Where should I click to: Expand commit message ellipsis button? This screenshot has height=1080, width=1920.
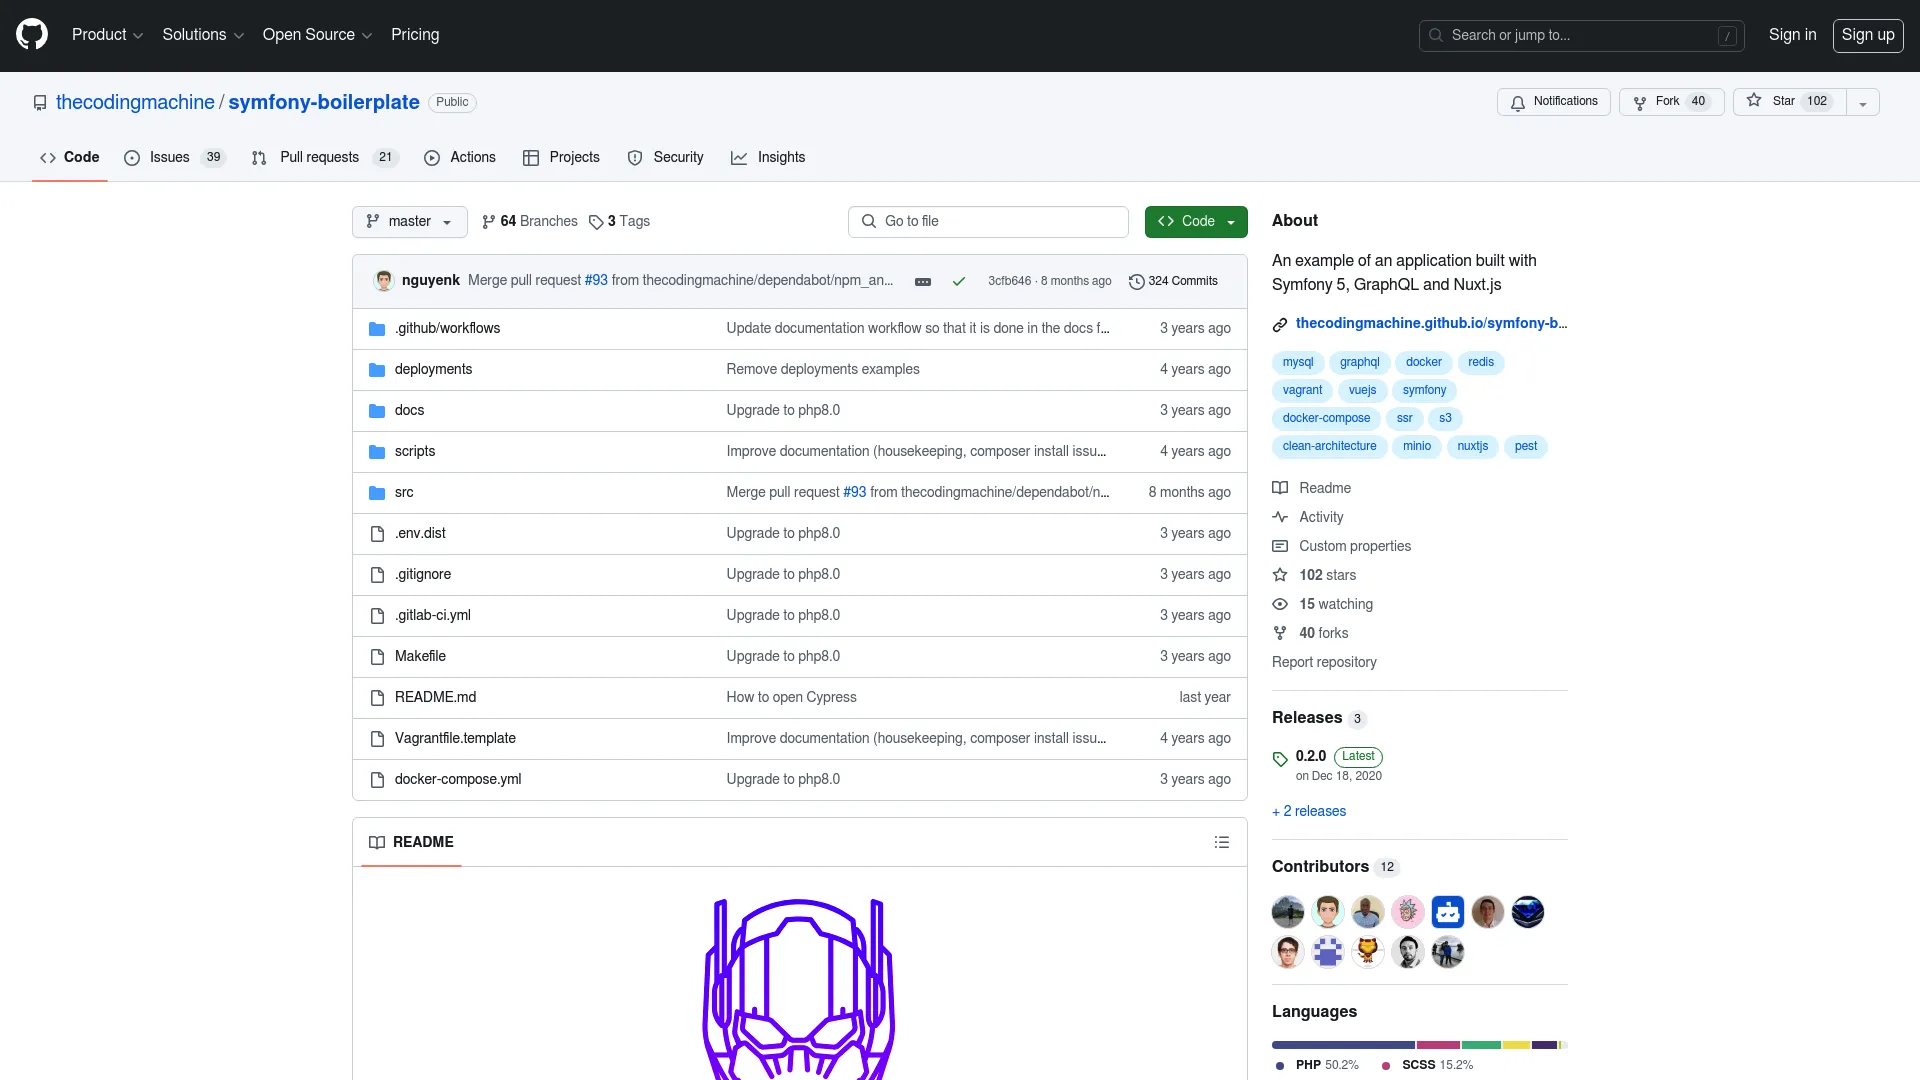923,282
